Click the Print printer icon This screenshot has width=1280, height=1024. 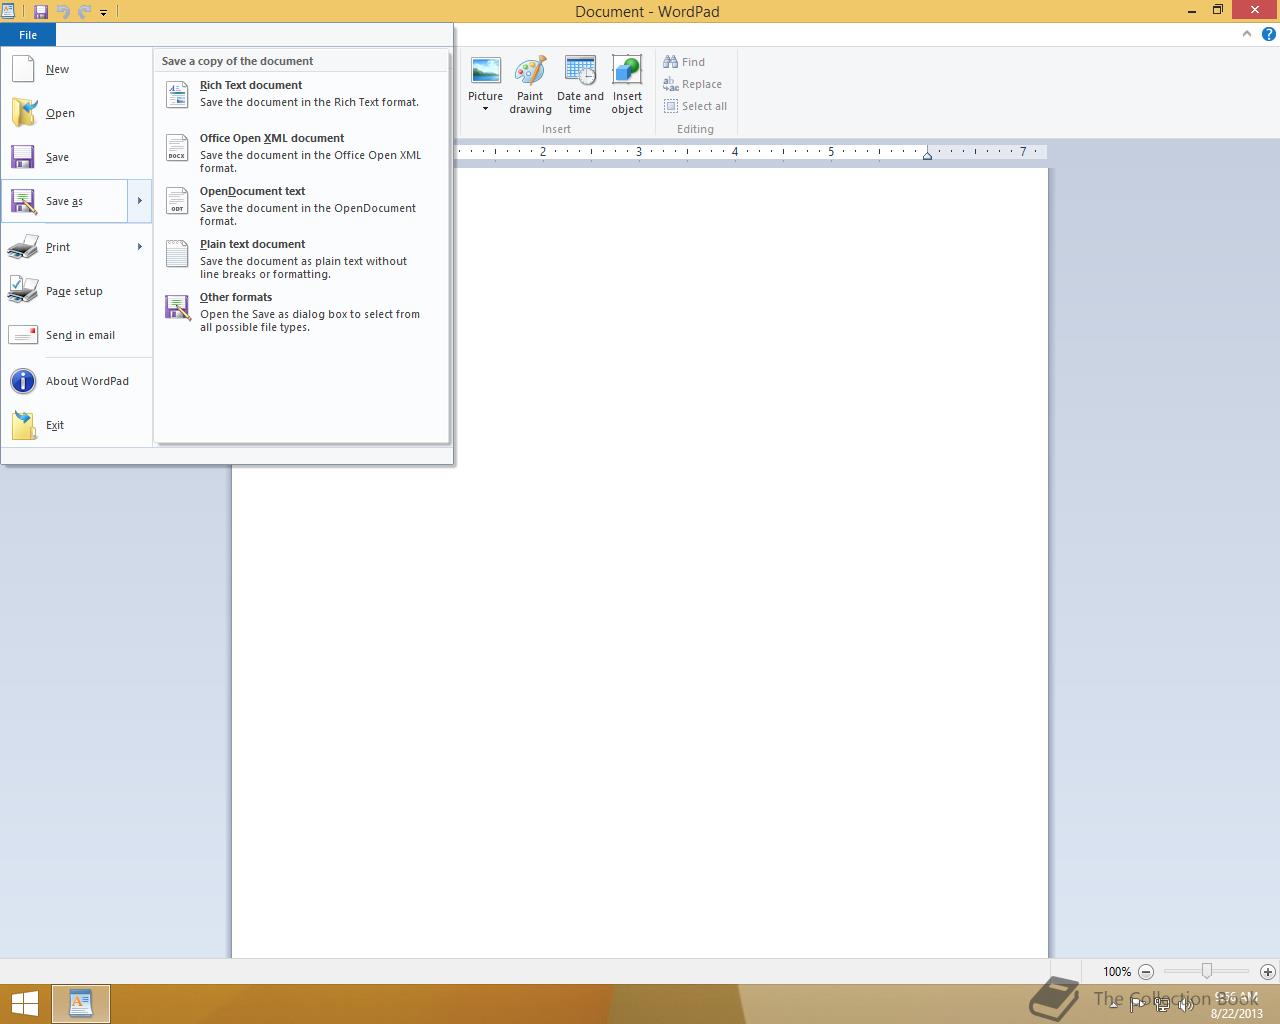(x=23, y=247)
